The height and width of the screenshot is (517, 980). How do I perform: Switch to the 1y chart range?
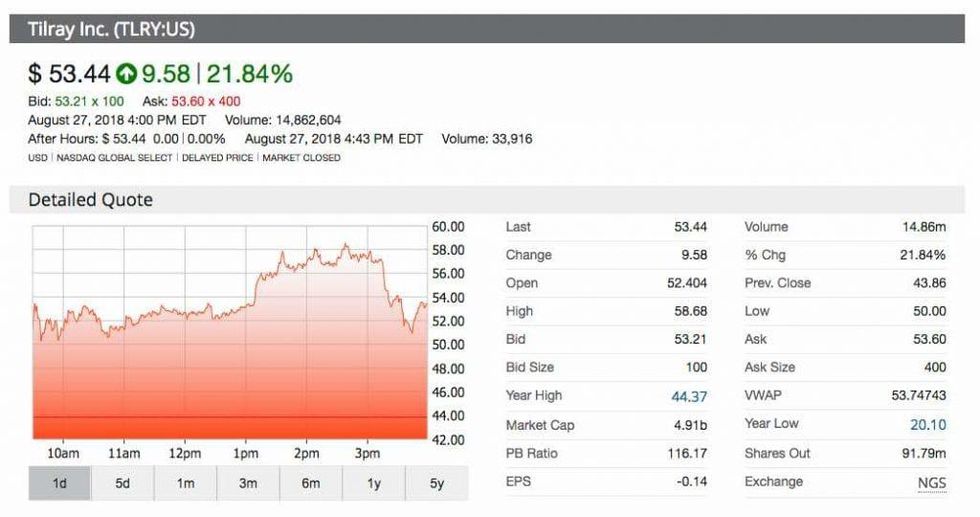[x=373, y=483]
